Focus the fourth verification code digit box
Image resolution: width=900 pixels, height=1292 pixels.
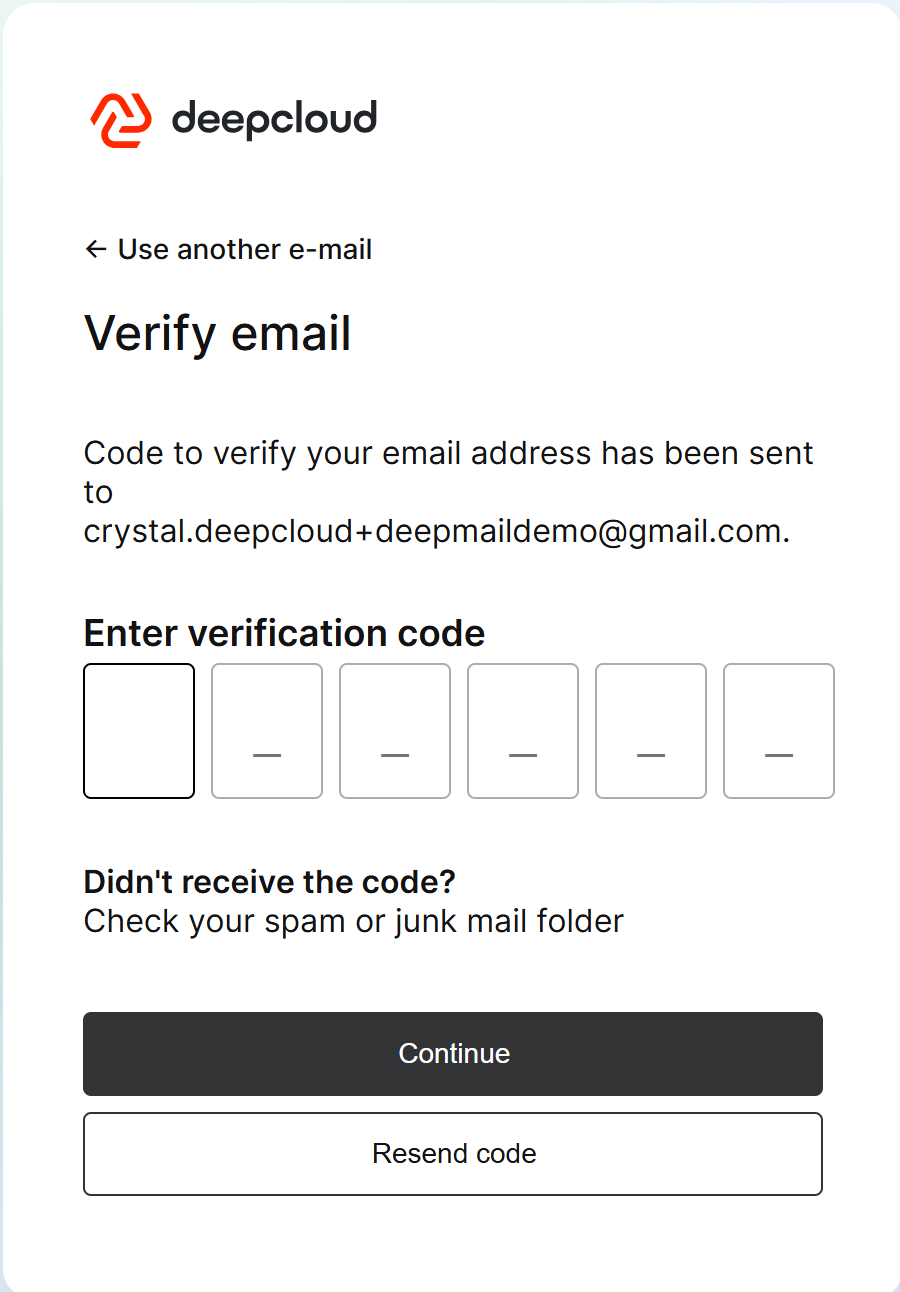(523, 731)
